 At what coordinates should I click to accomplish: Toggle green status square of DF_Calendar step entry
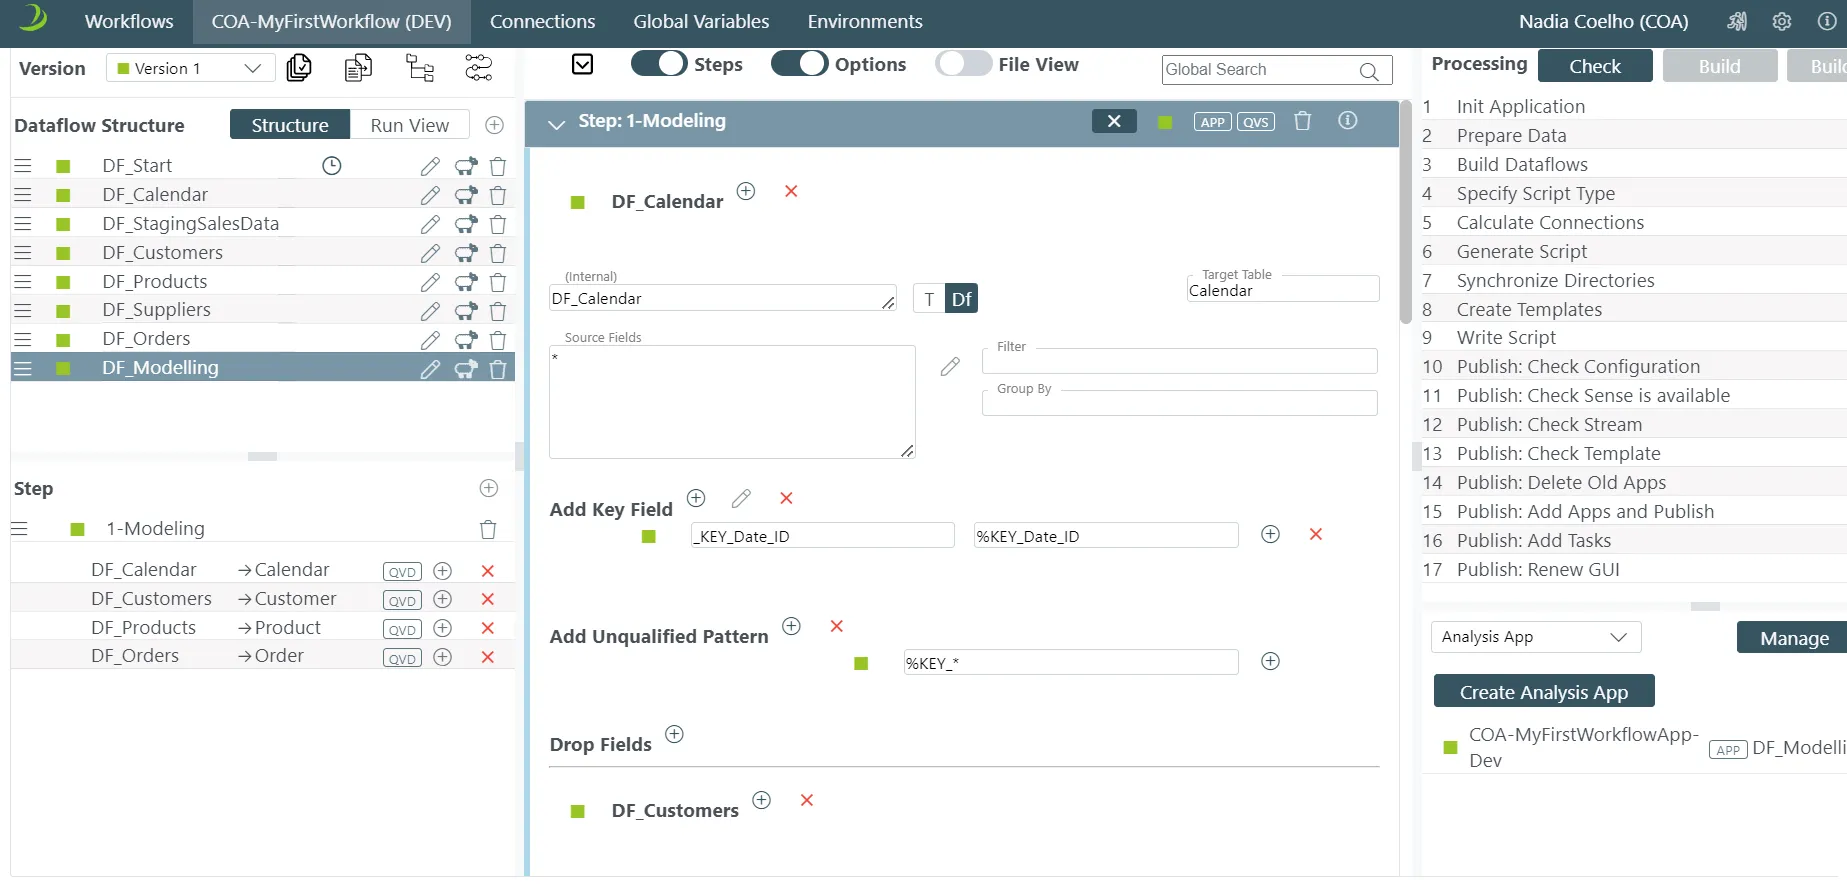pos(577,202)
